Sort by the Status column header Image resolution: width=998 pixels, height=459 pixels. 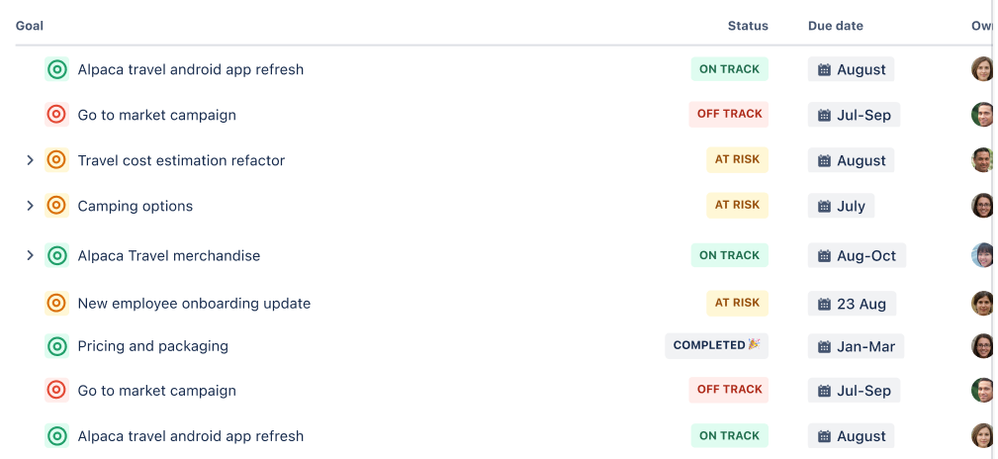pyautogui.click(x=747, y=26)
